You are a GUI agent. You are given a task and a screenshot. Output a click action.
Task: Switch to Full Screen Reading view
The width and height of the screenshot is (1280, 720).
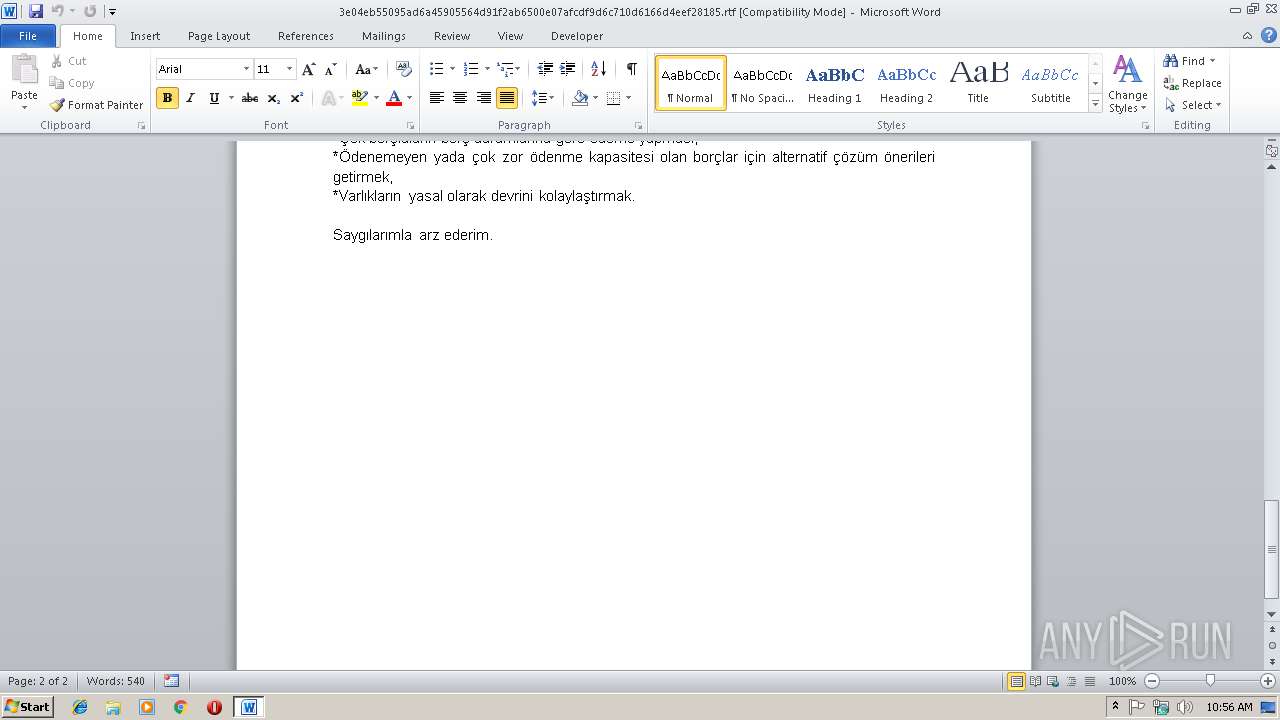(x=1034, y=681)
